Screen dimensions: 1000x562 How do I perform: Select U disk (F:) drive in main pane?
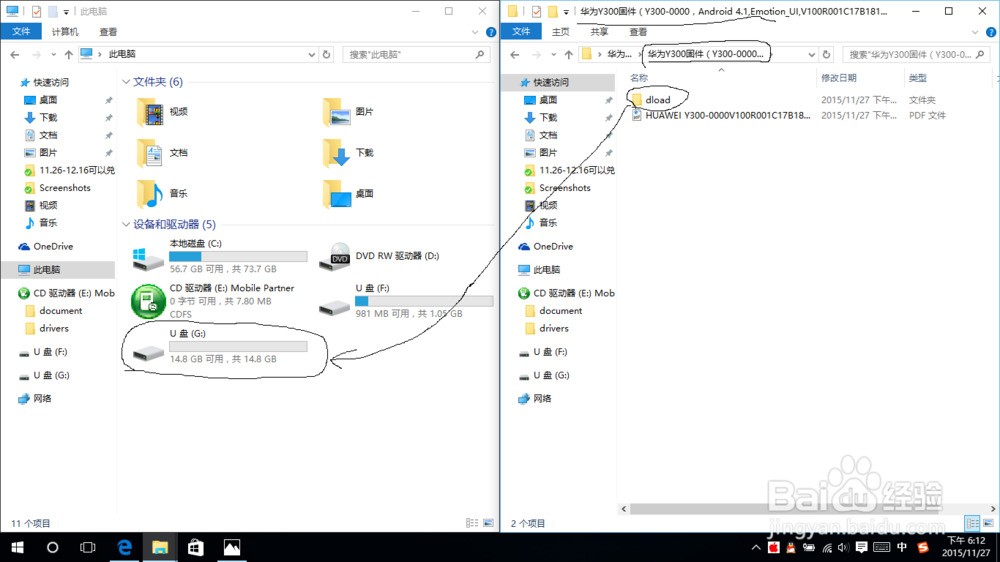[406, 300]
